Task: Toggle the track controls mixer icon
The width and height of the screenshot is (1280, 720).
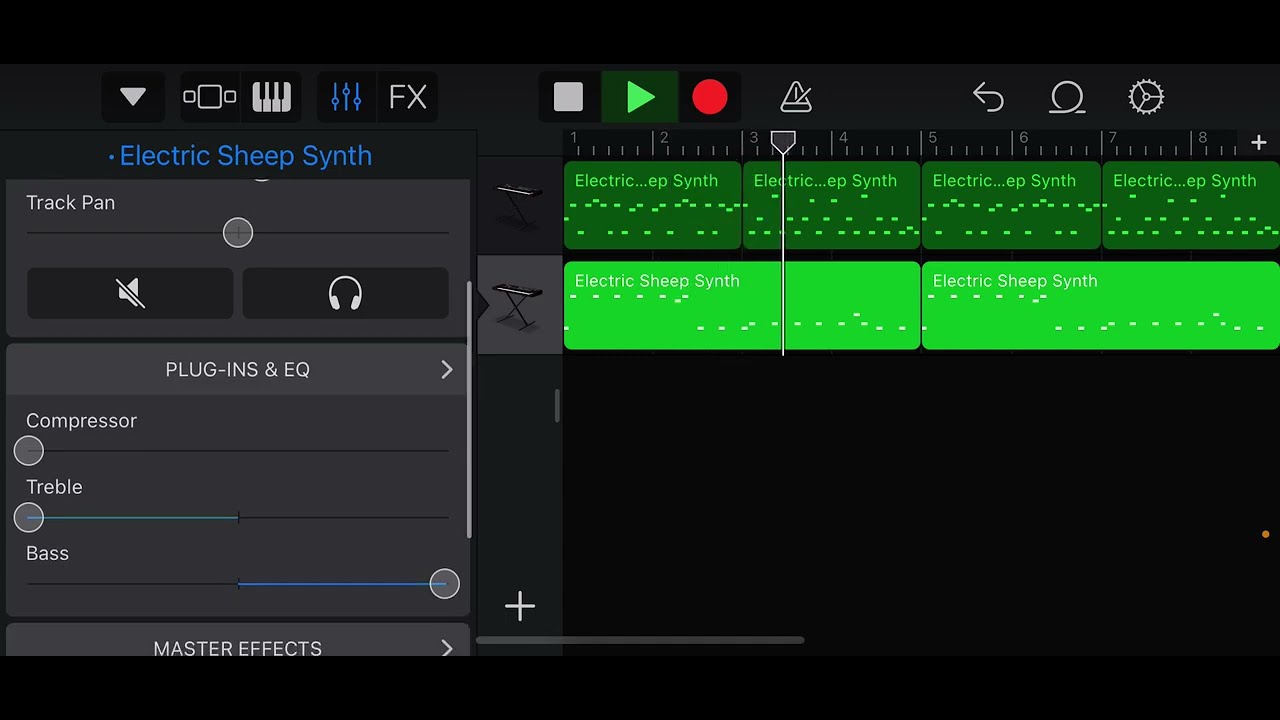Action: [346, 97]
